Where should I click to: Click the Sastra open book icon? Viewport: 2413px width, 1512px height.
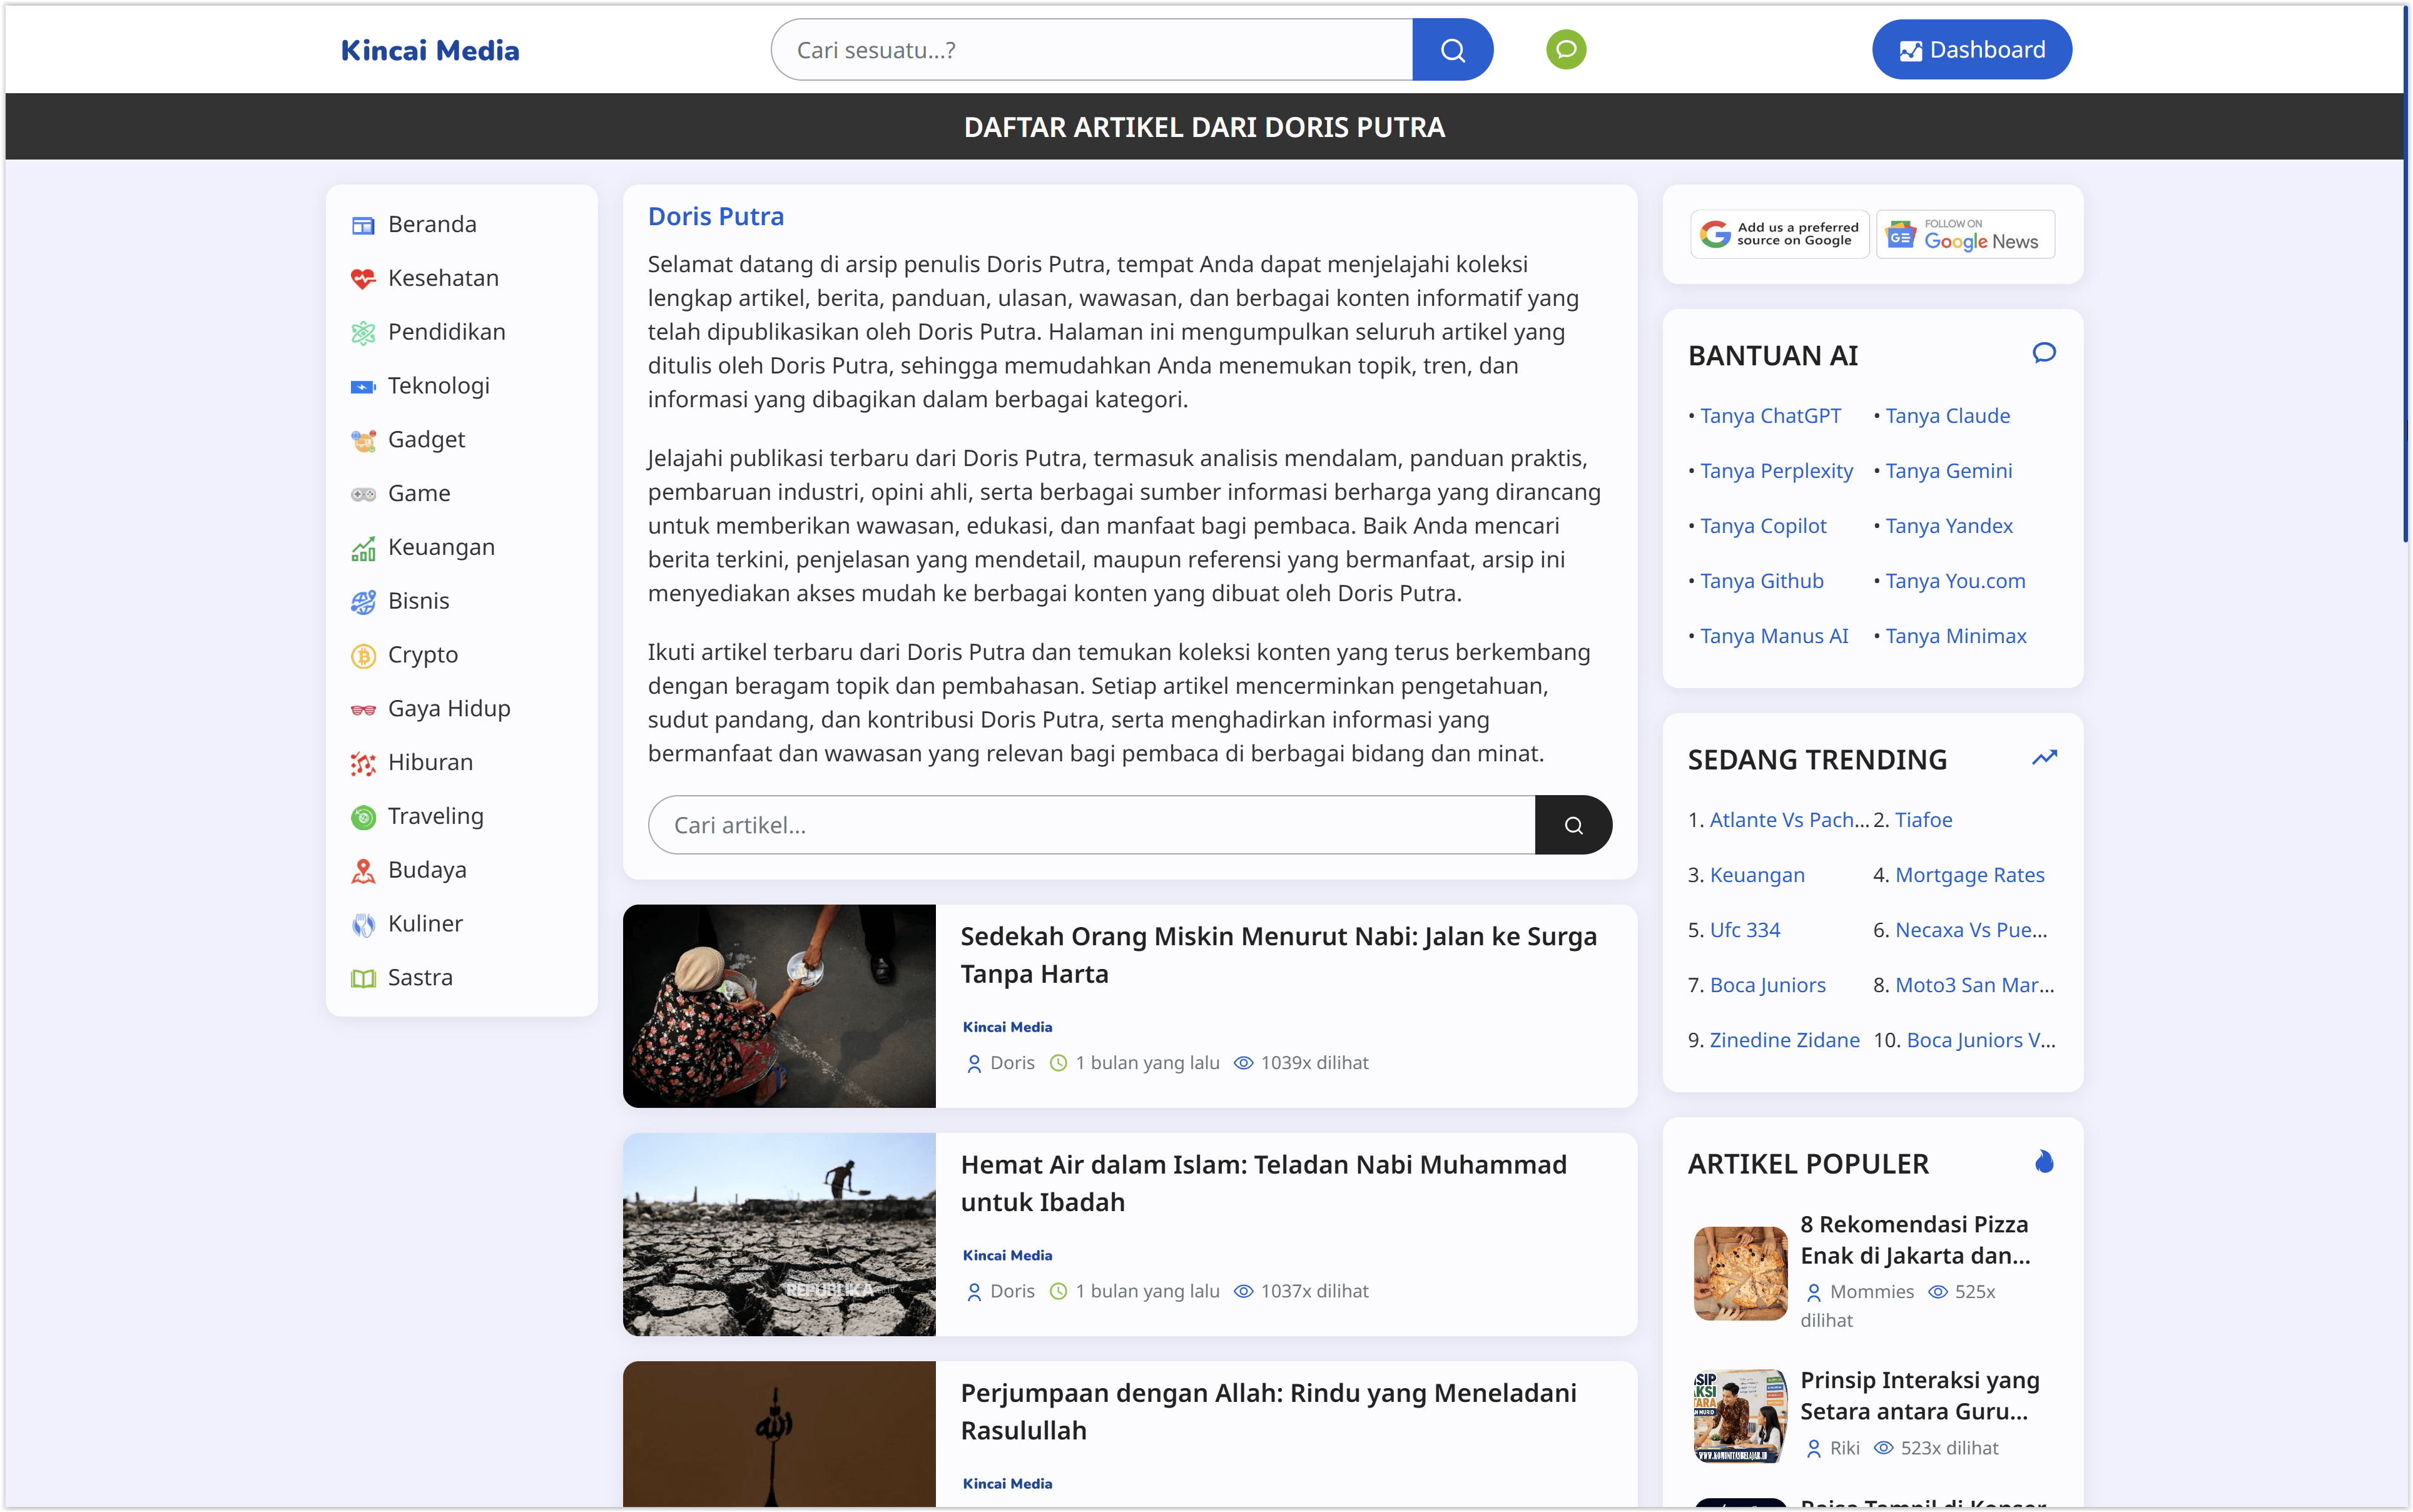363,979
